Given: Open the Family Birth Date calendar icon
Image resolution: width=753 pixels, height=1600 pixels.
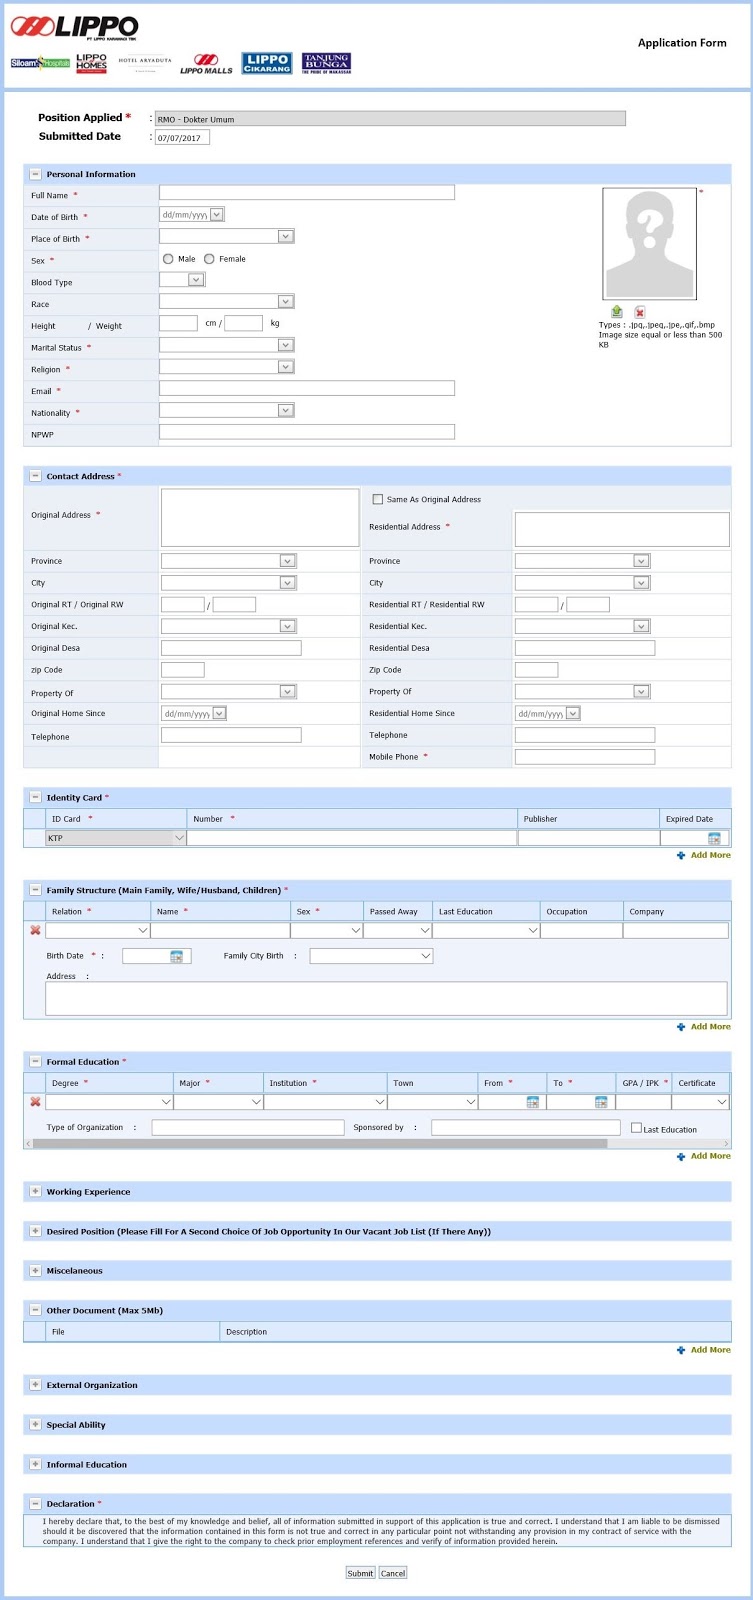Looking at the screenshot, I should tap(176, 956).
